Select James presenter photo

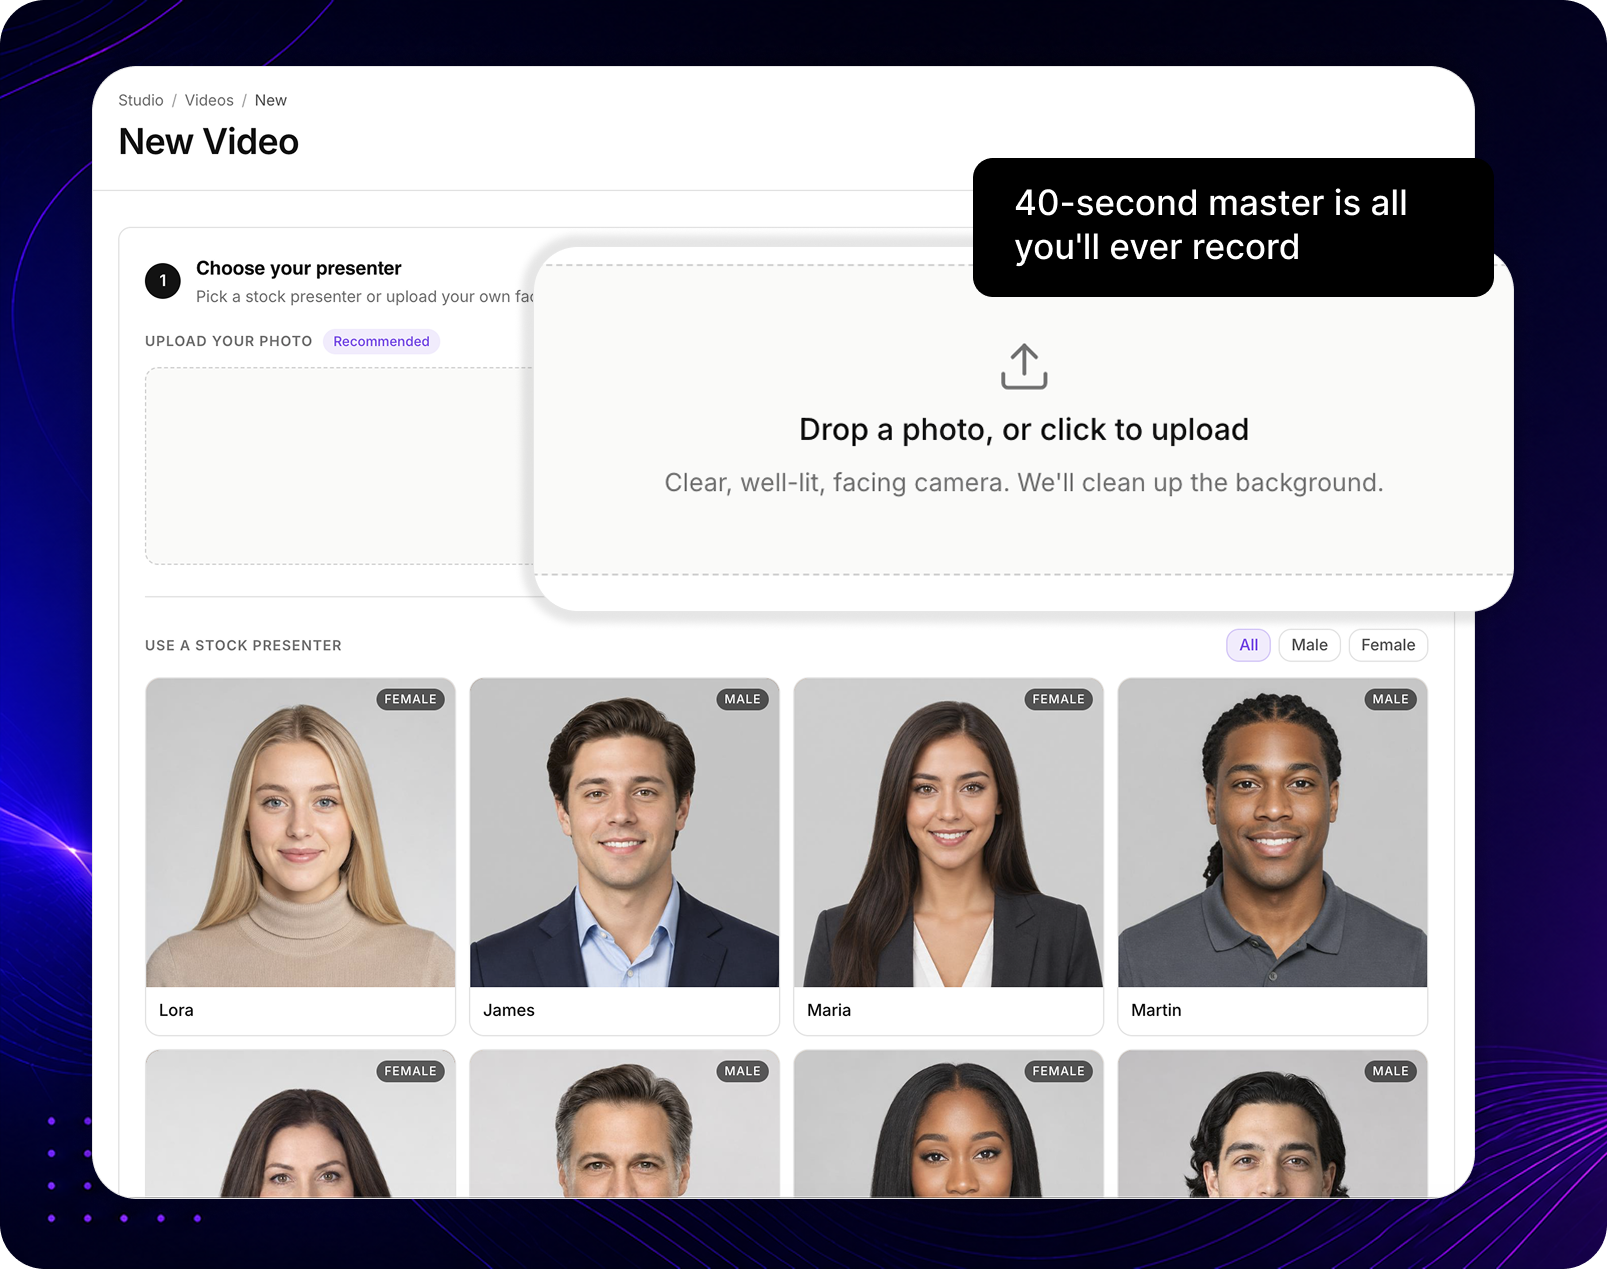624,833
